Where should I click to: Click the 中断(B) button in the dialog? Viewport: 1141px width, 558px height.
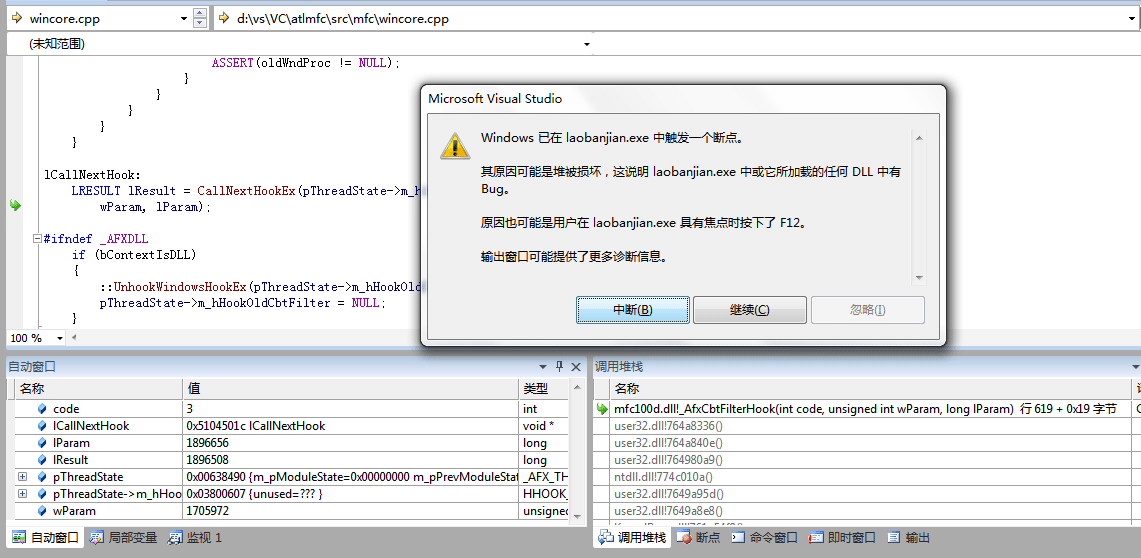coord(633,310)
